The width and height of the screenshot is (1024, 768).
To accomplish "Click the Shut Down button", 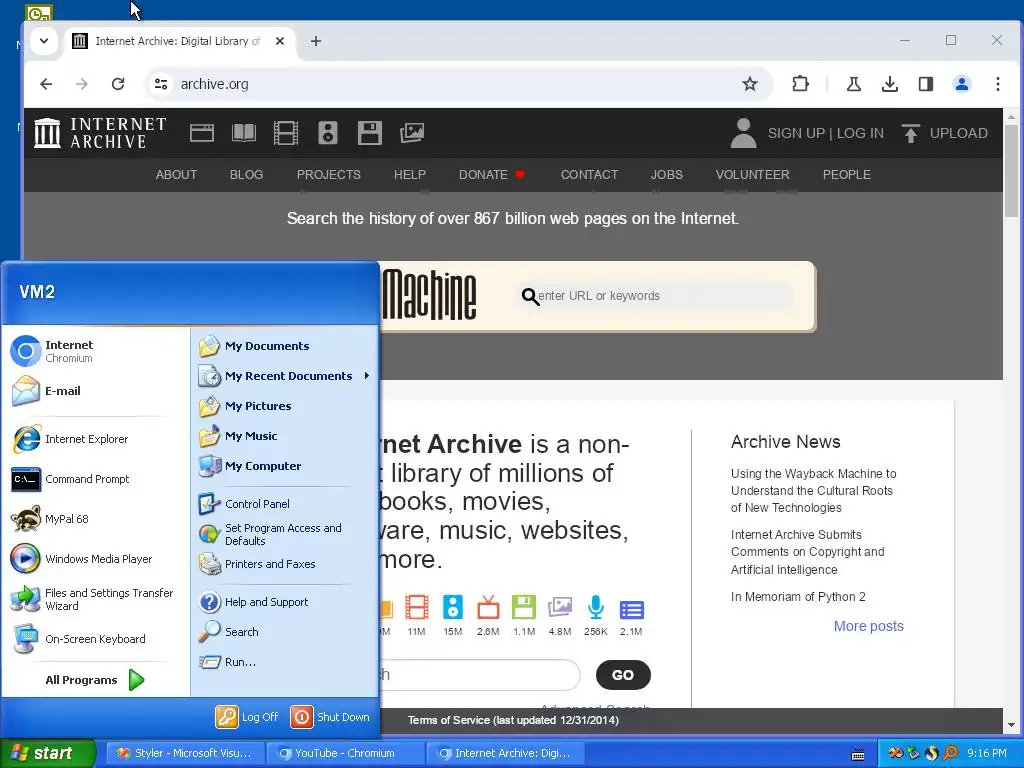I will 330,716.
